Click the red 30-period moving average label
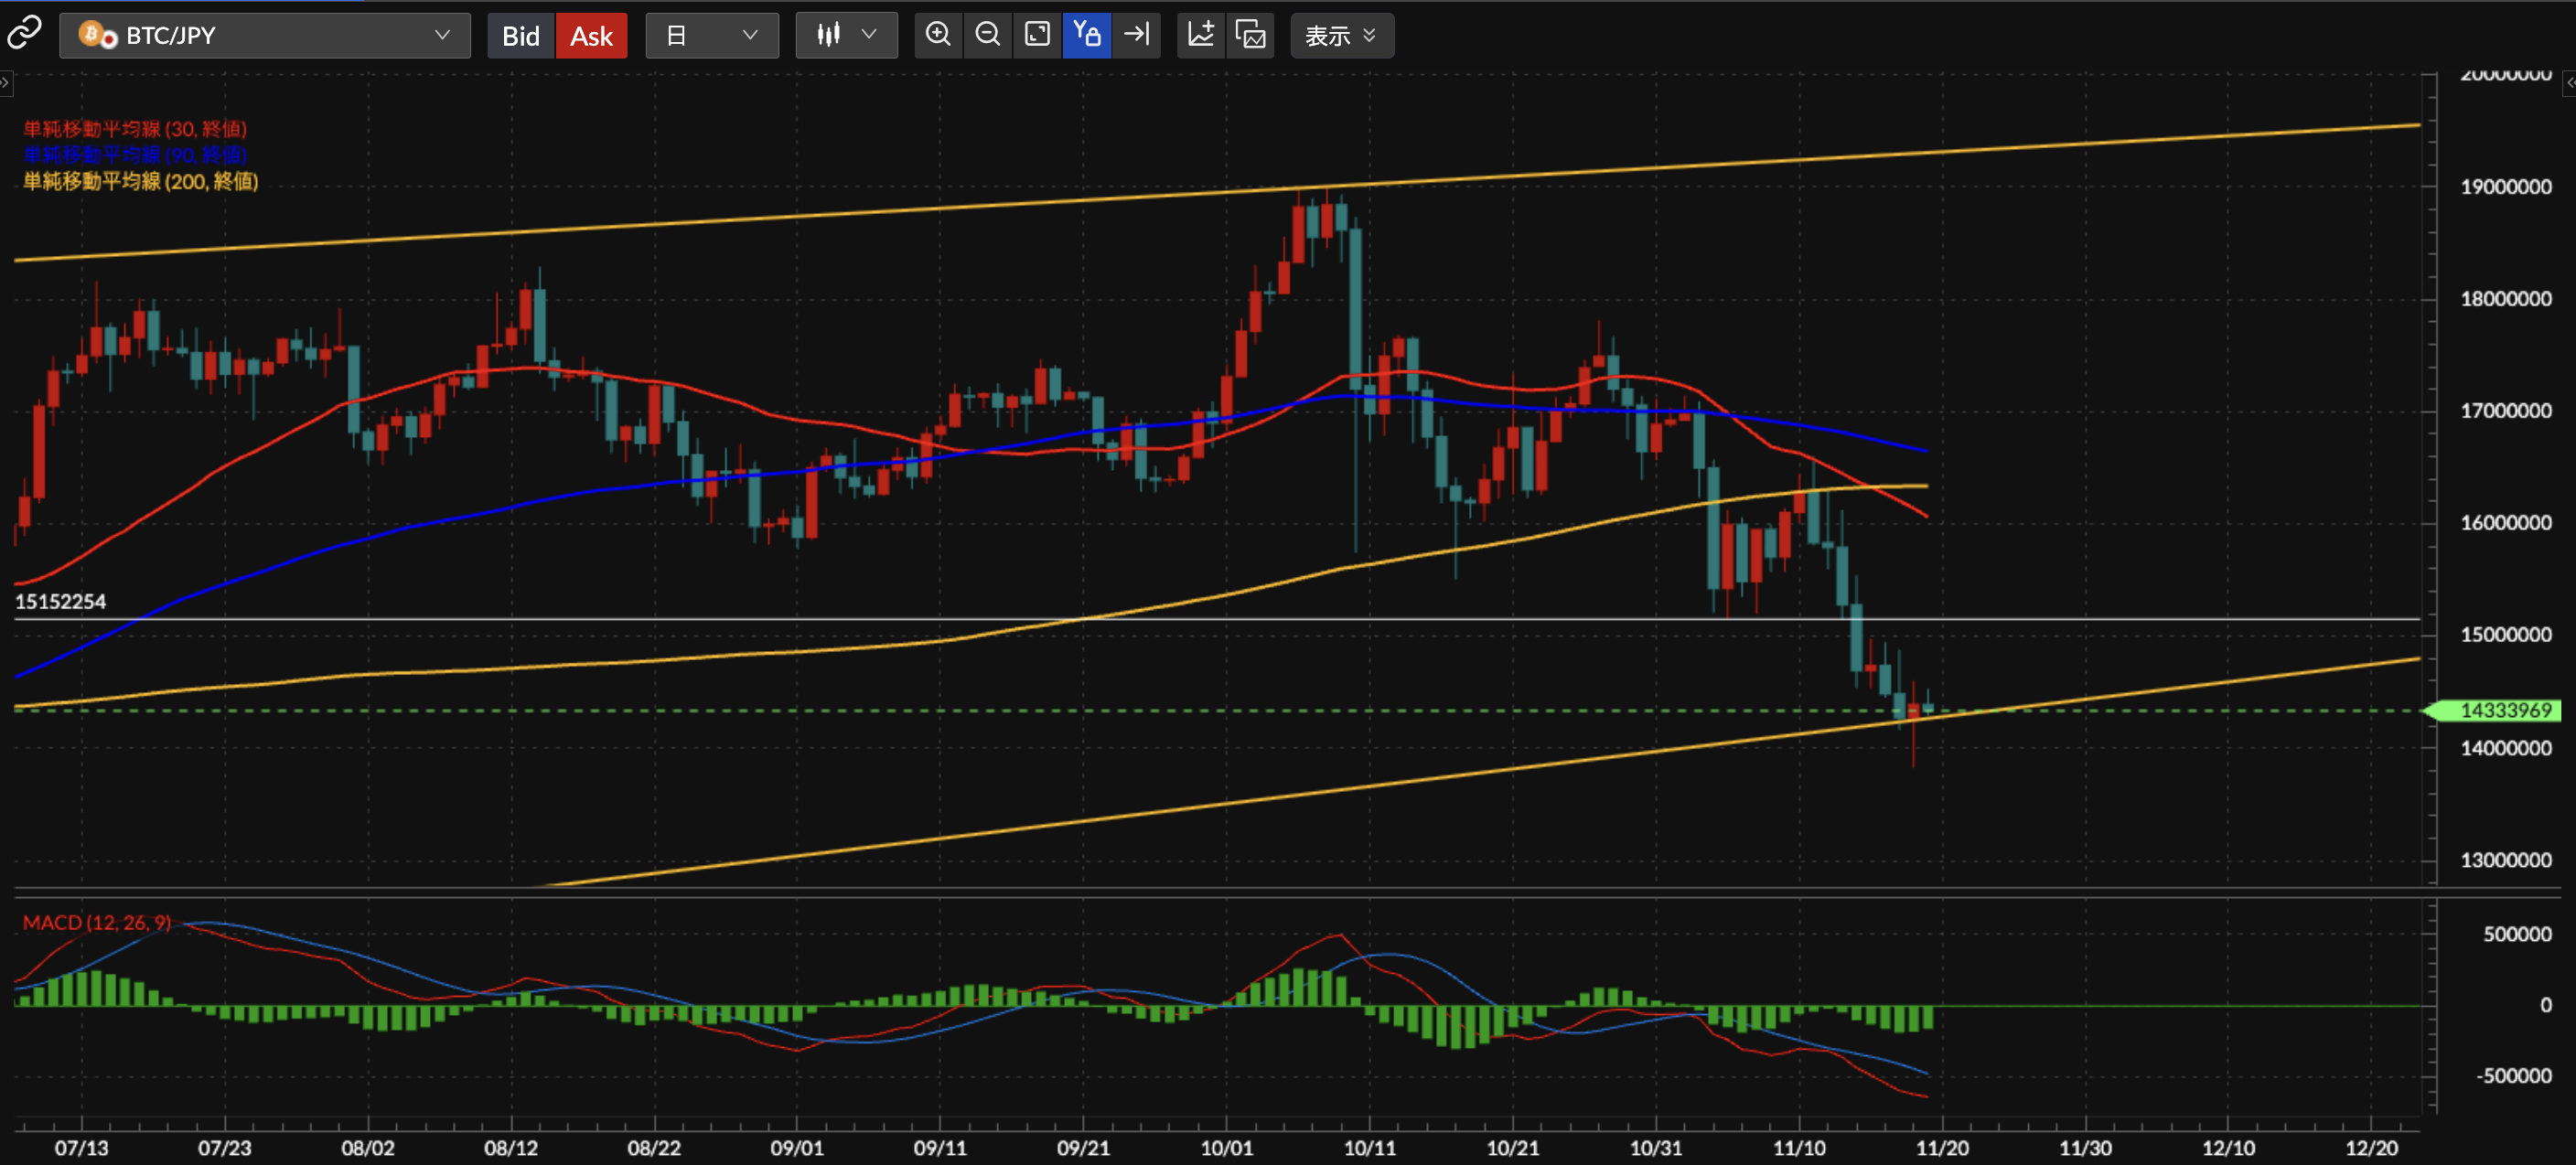Image resolution: width=2576 pixels, height=1165 pixels. tap(134, 129)
